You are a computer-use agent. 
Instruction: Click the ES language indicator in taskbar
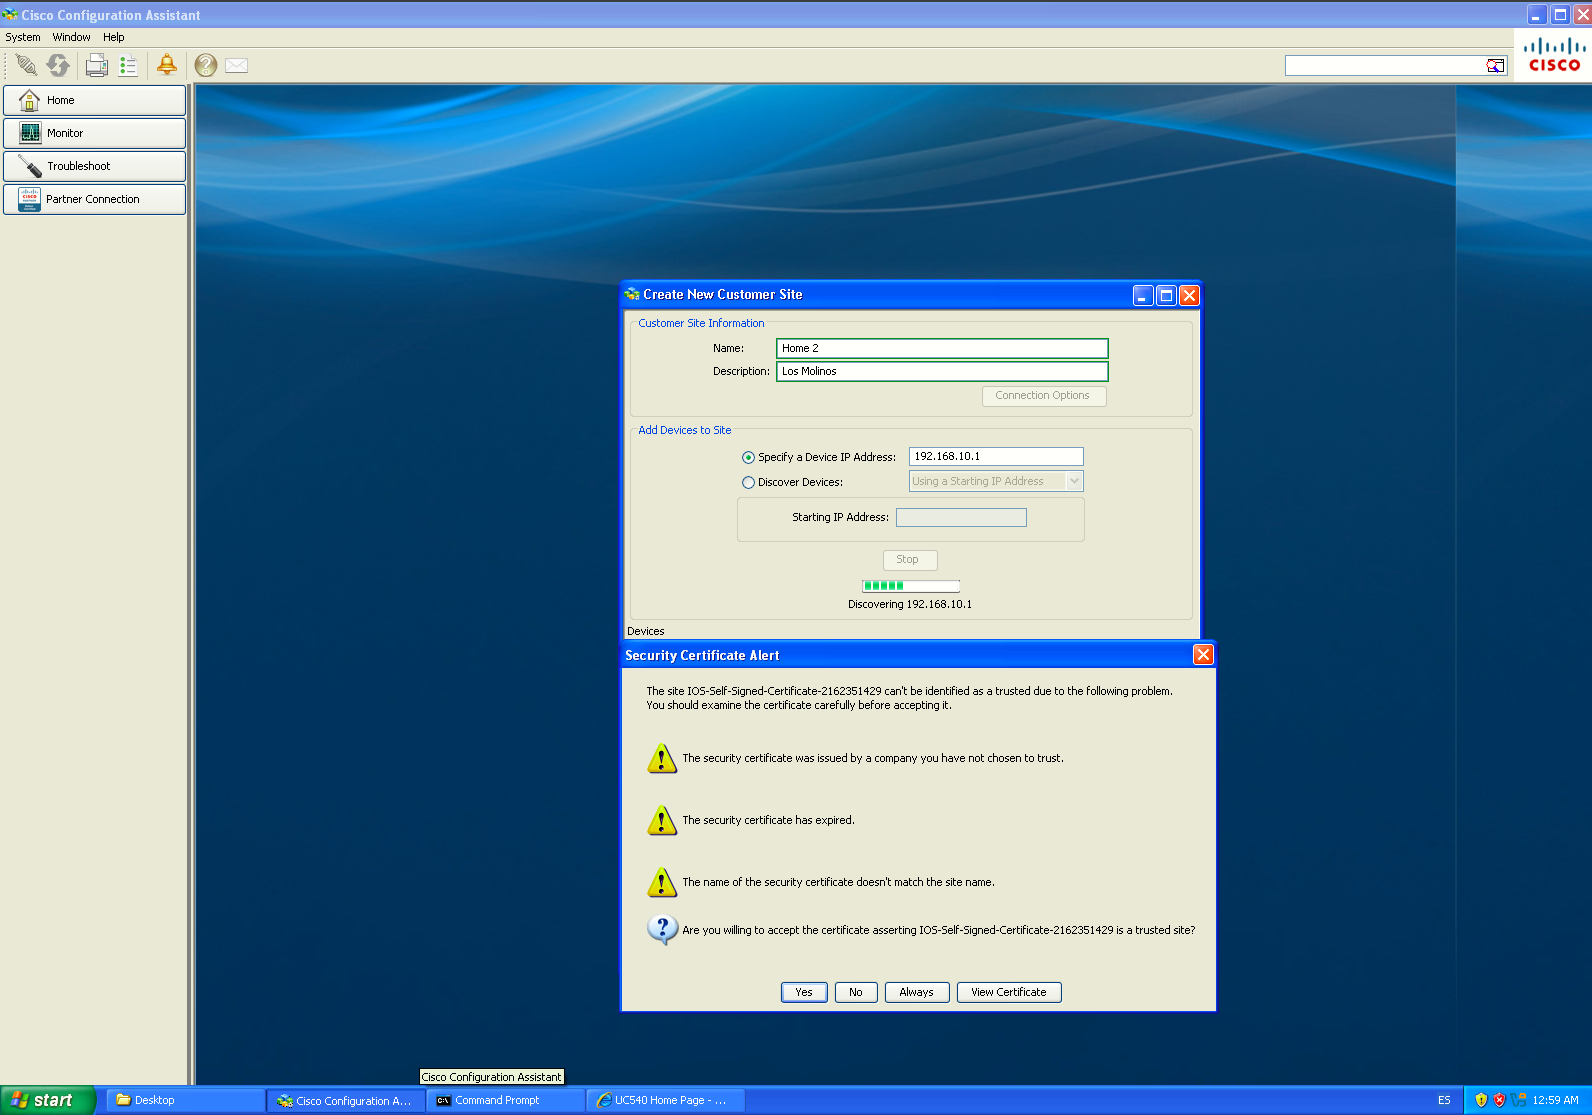pyautogui.click(x=1444, y=1100)
